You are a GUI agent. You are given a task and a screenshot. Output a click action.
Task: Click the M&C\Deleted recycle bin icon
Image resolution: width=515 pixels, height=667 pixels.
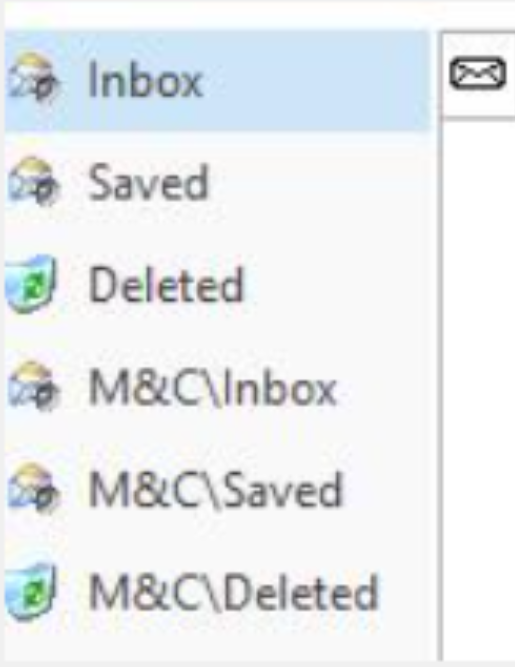coord(31,591)
